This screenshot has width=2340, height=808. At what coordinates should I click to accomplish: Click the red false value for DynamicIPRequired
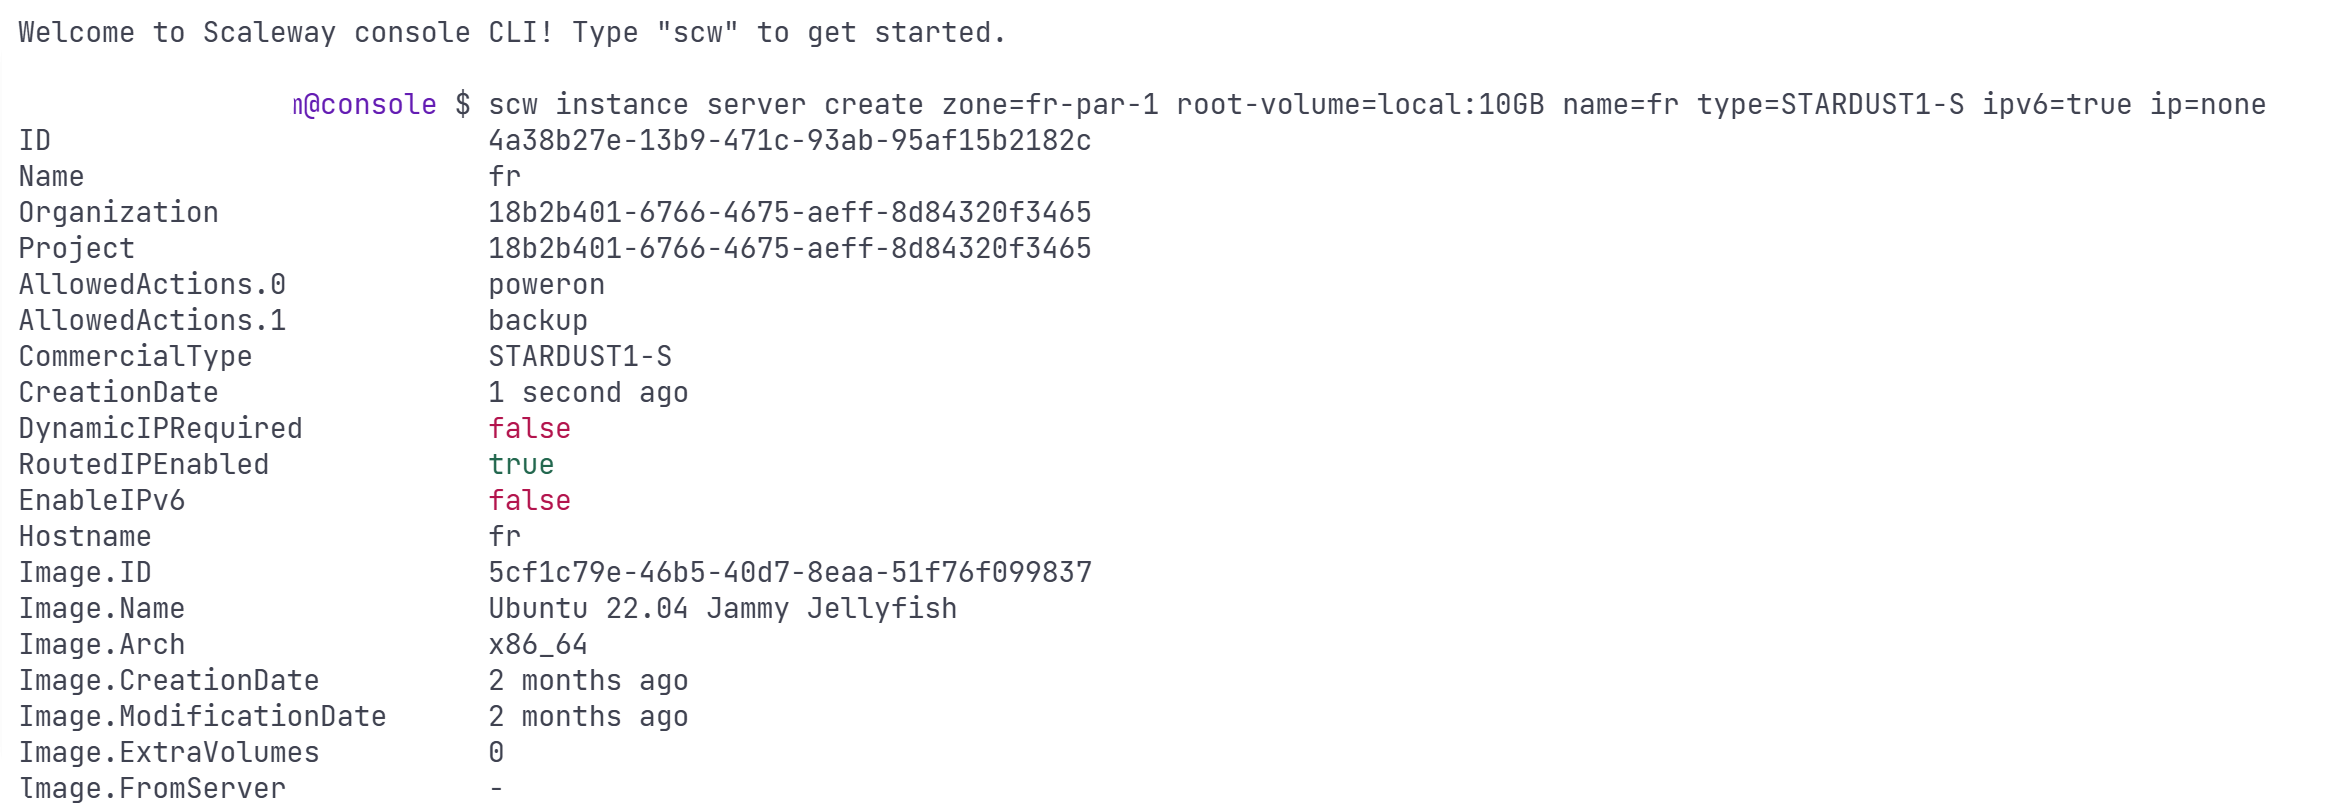529,429
